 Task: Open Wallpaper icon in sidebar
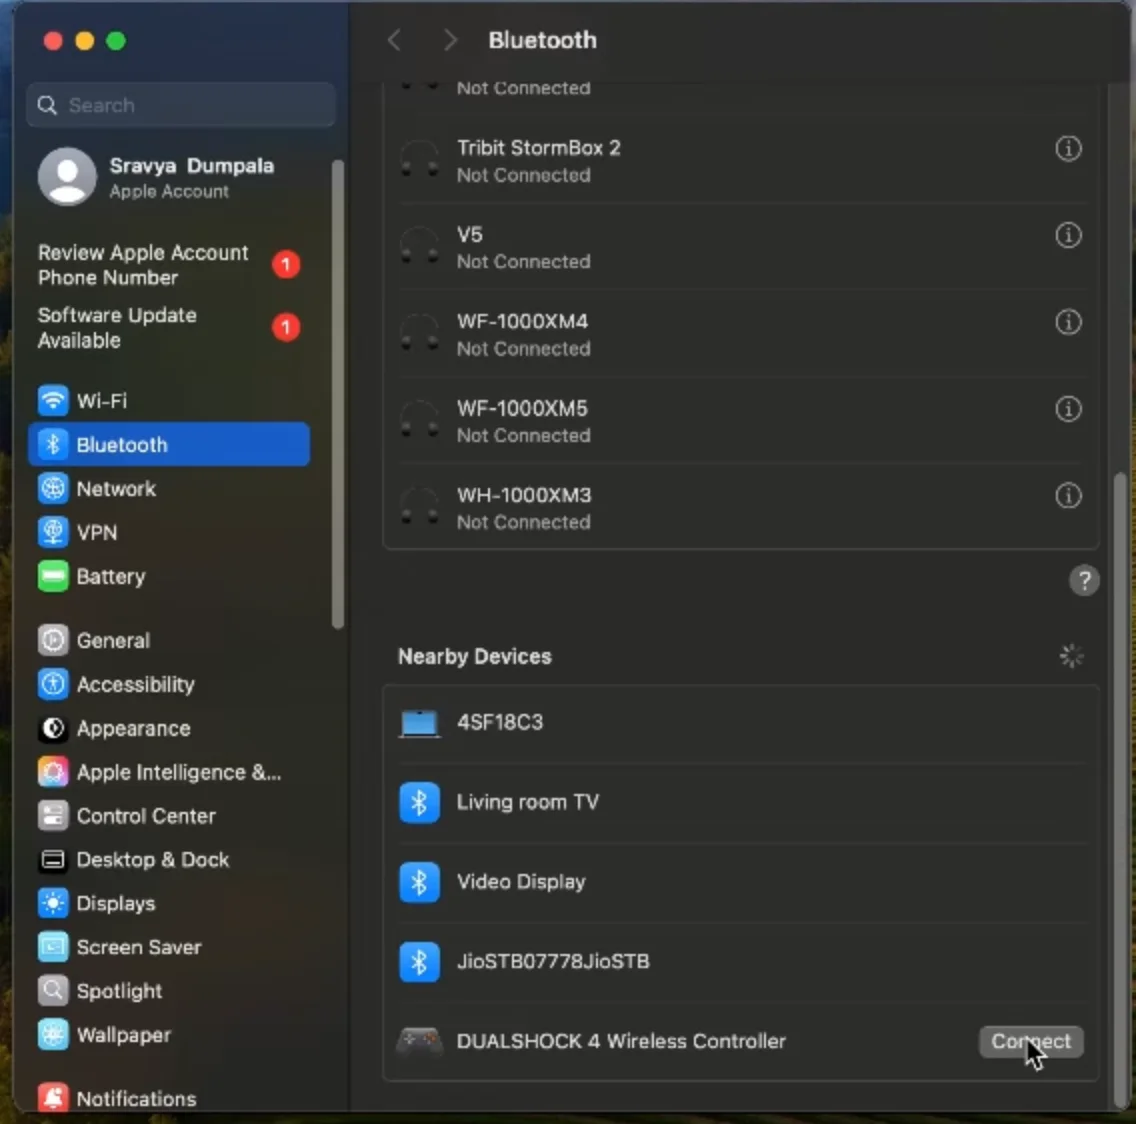(x=53, y=1035)
